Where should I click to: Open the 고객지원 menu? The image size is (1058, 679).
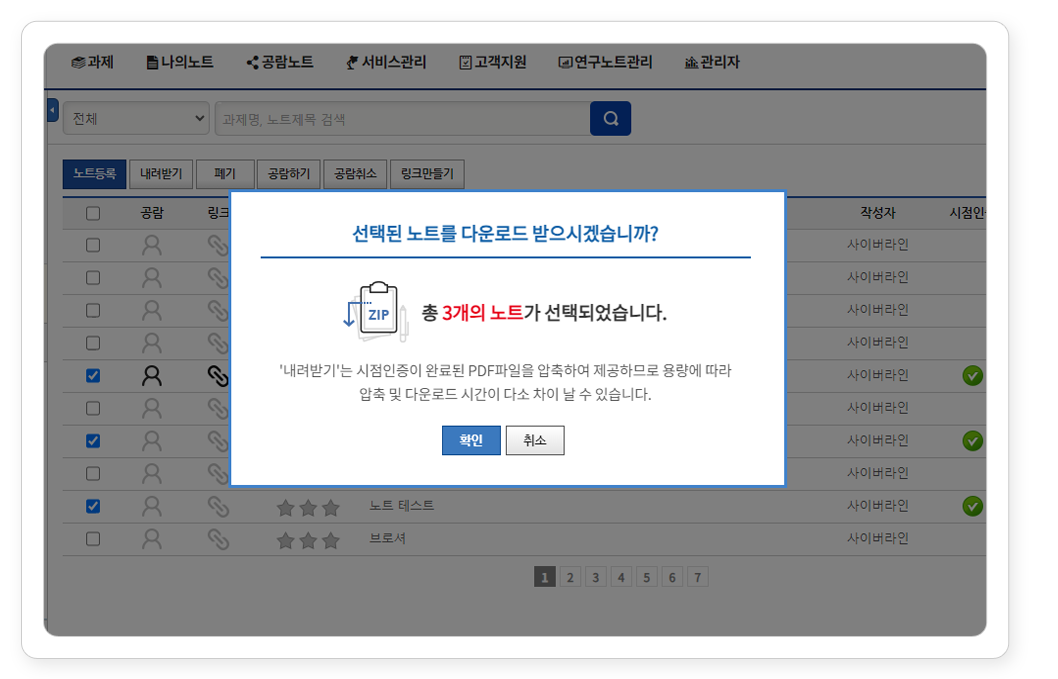[492, 62]
